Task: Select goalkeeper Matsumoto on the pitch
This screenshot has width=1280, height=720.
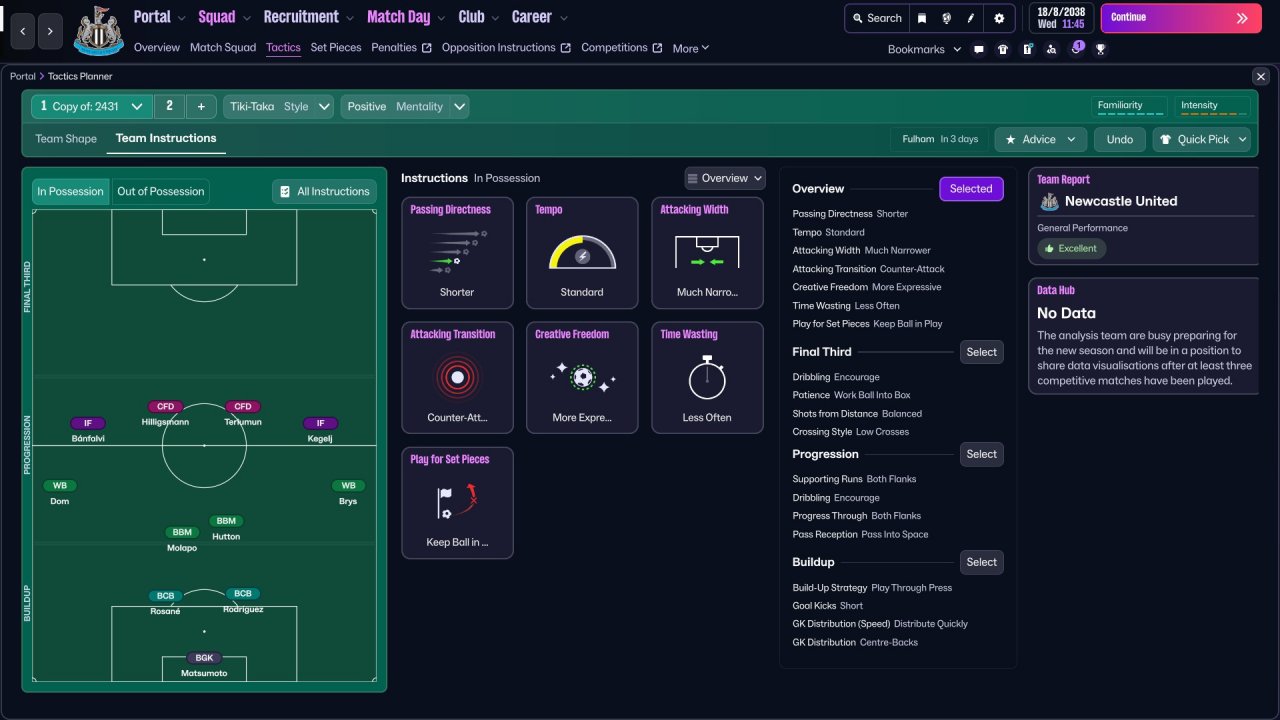Action: click(204, 665)
